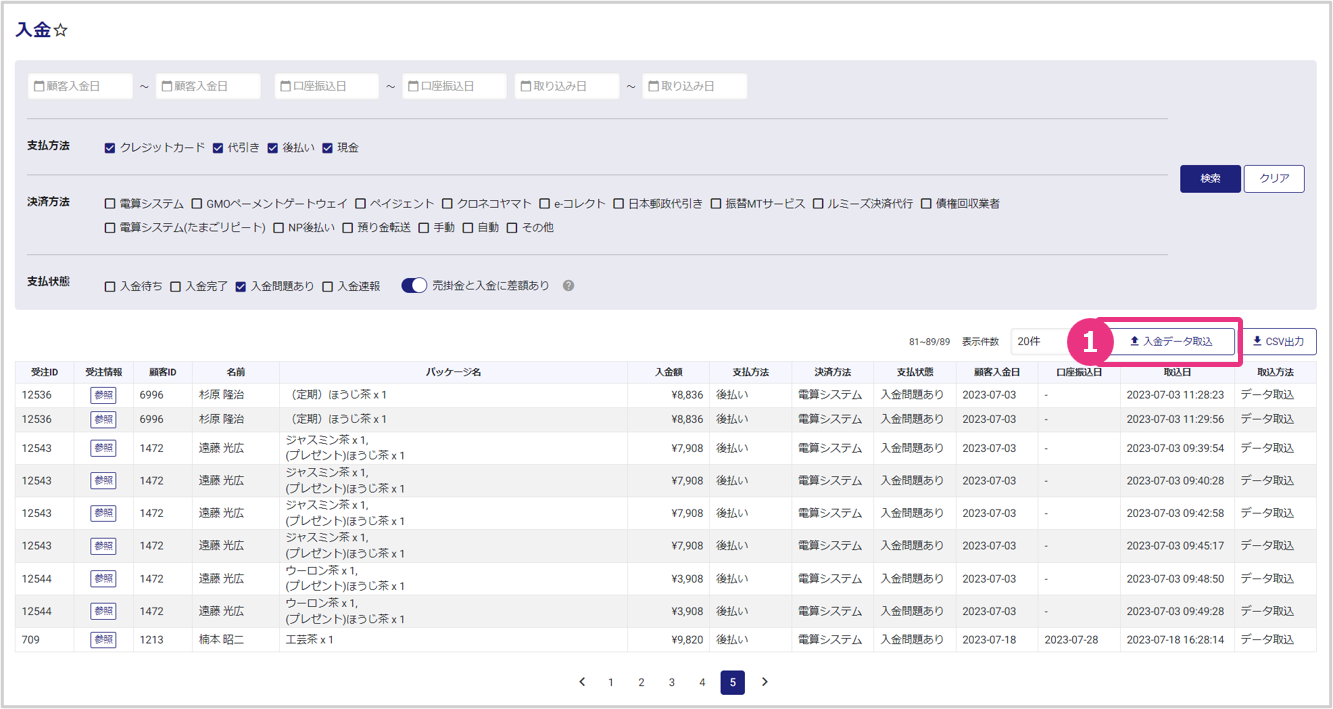Click the 検索 search button
Viewport: 1333px width, 709px height.
coord(1210,179)
